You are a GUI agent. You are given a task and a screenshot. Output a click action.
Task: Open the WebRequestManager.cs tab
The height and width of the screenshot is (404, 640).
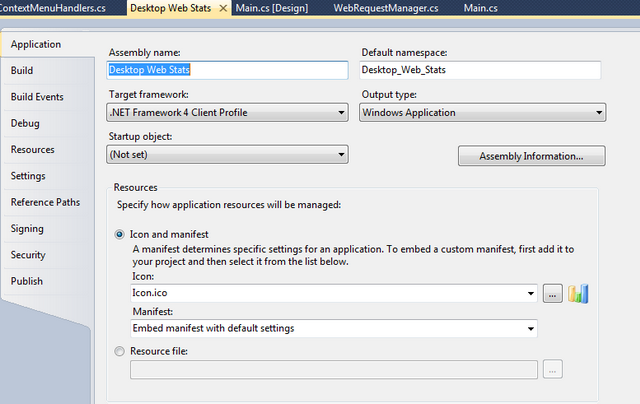386,8
